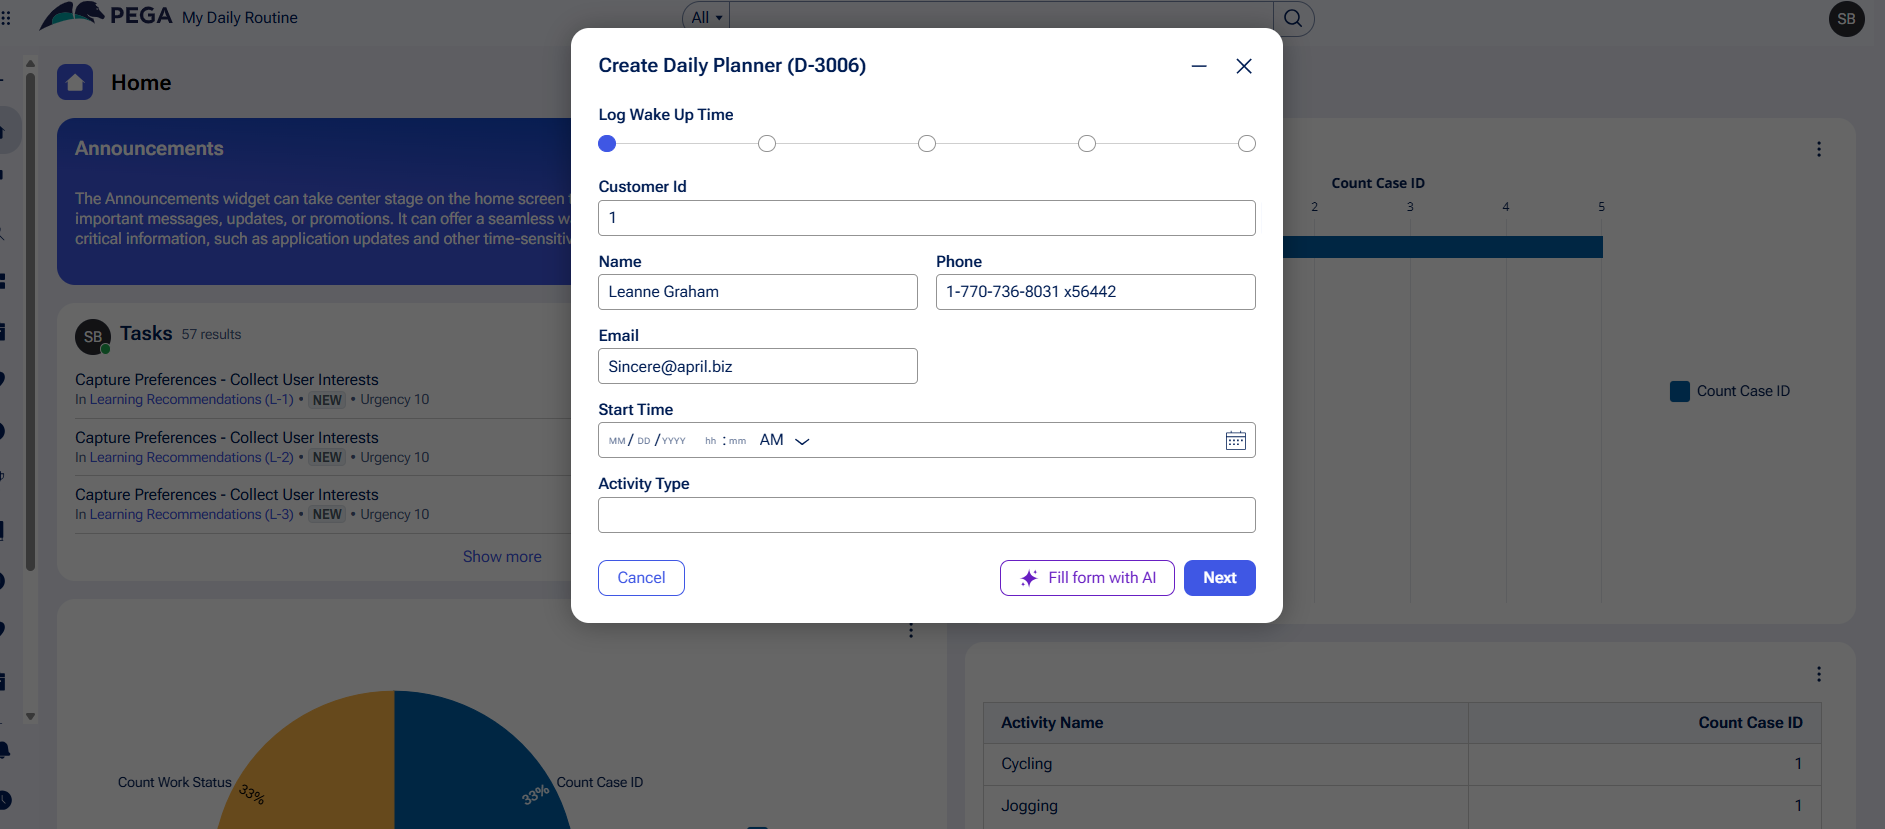Jump to the last step circle in the progress tracker

(1246, 144)
